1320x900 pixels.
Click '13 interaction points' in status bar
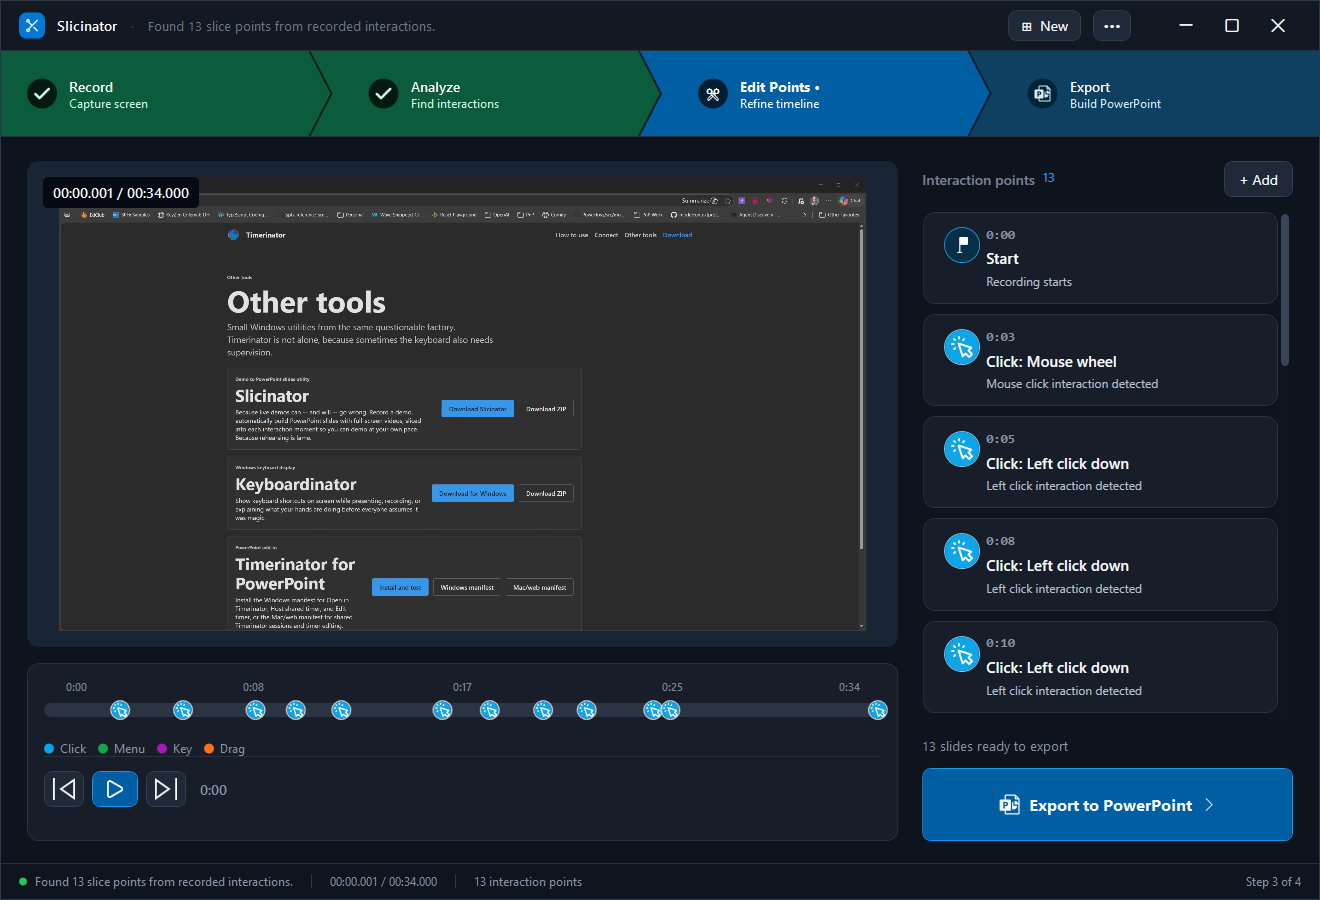tap(528, 882)
